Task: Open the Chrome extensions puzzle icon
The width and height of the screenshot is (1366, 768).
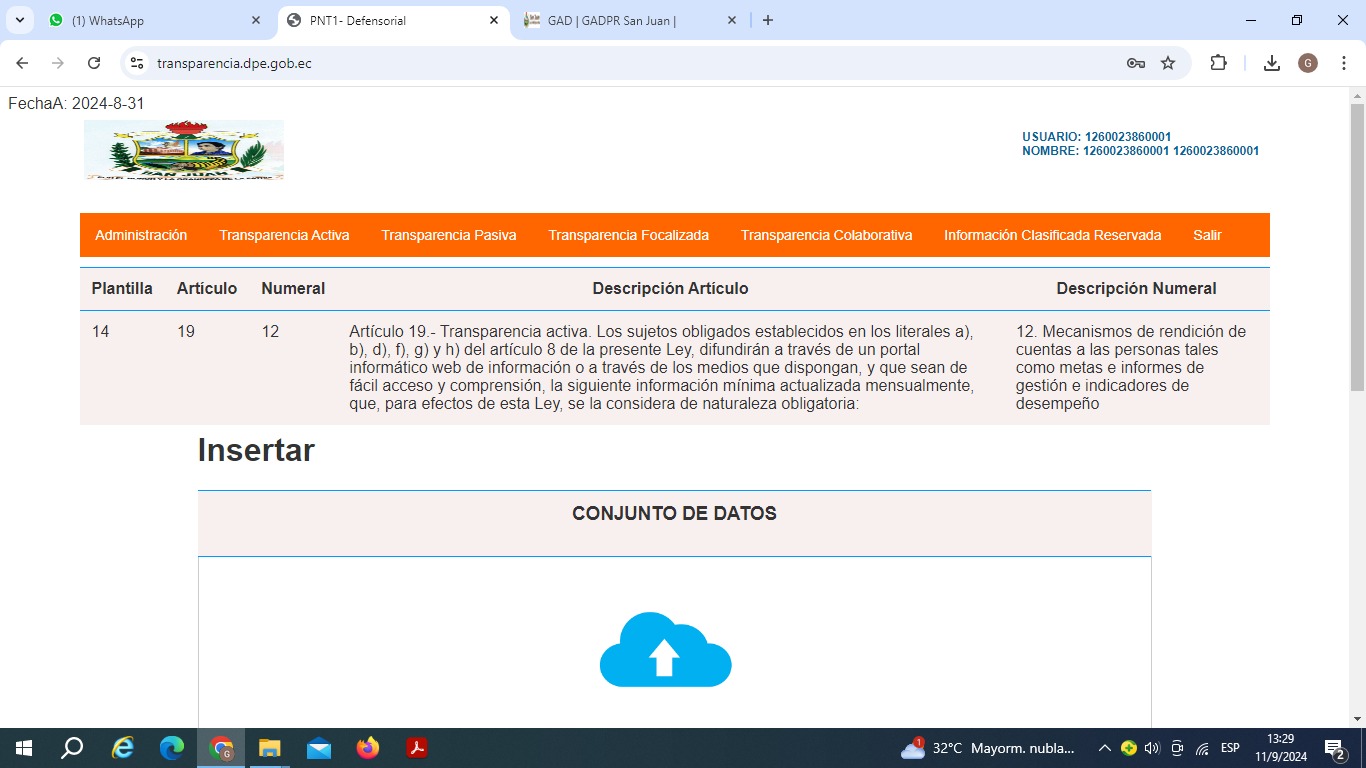Action: (1218, 63)
